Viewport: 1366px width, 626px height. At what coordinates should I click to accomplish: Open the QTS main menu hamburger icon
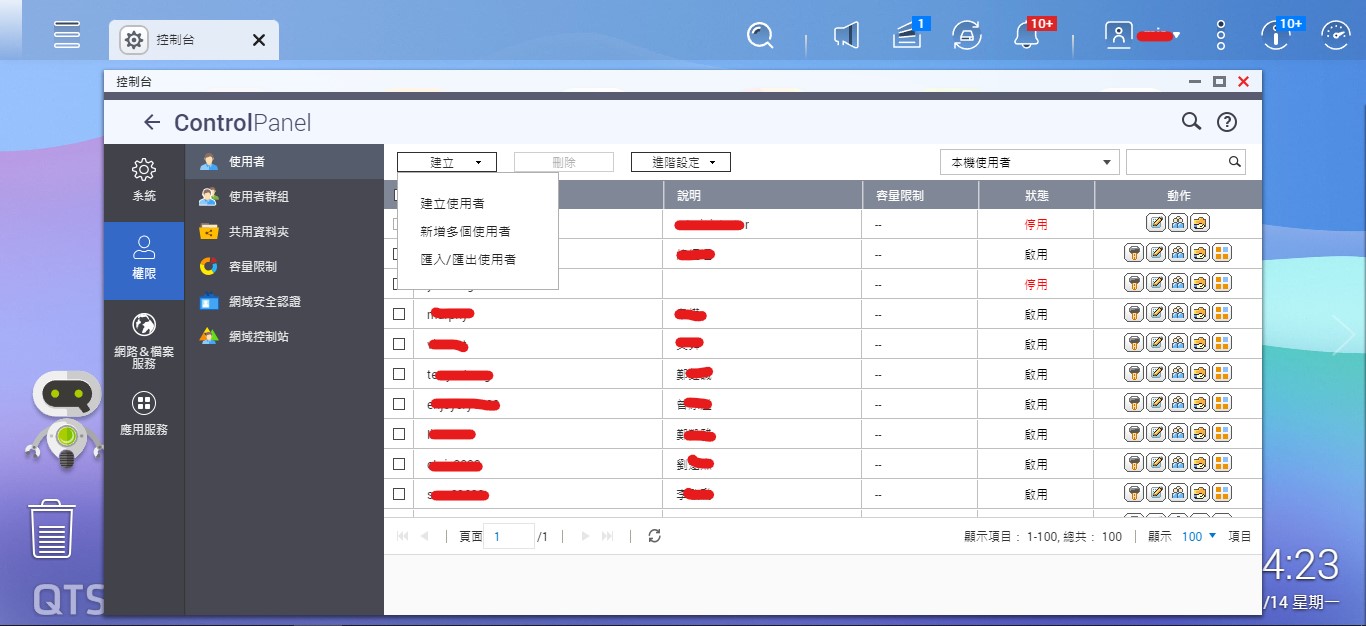tap(67, 35)
